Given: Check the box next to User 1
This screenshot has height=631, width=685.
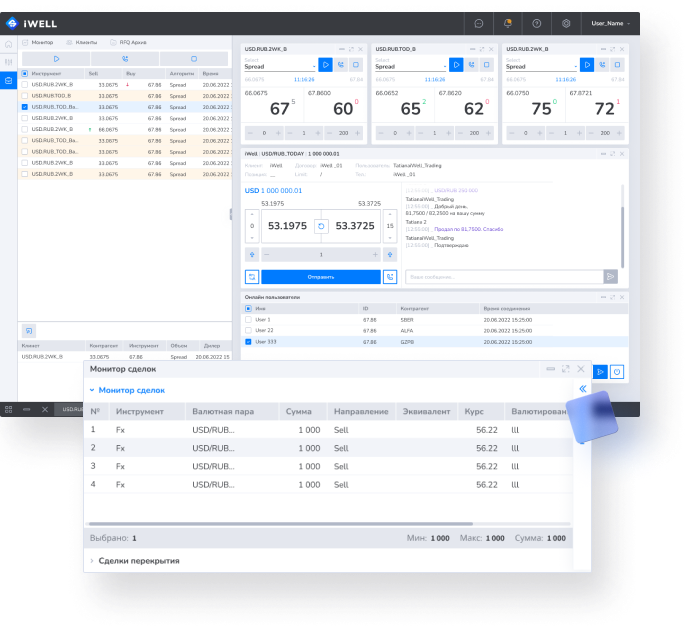Looking at the screenshot, I should coord(248,319).
